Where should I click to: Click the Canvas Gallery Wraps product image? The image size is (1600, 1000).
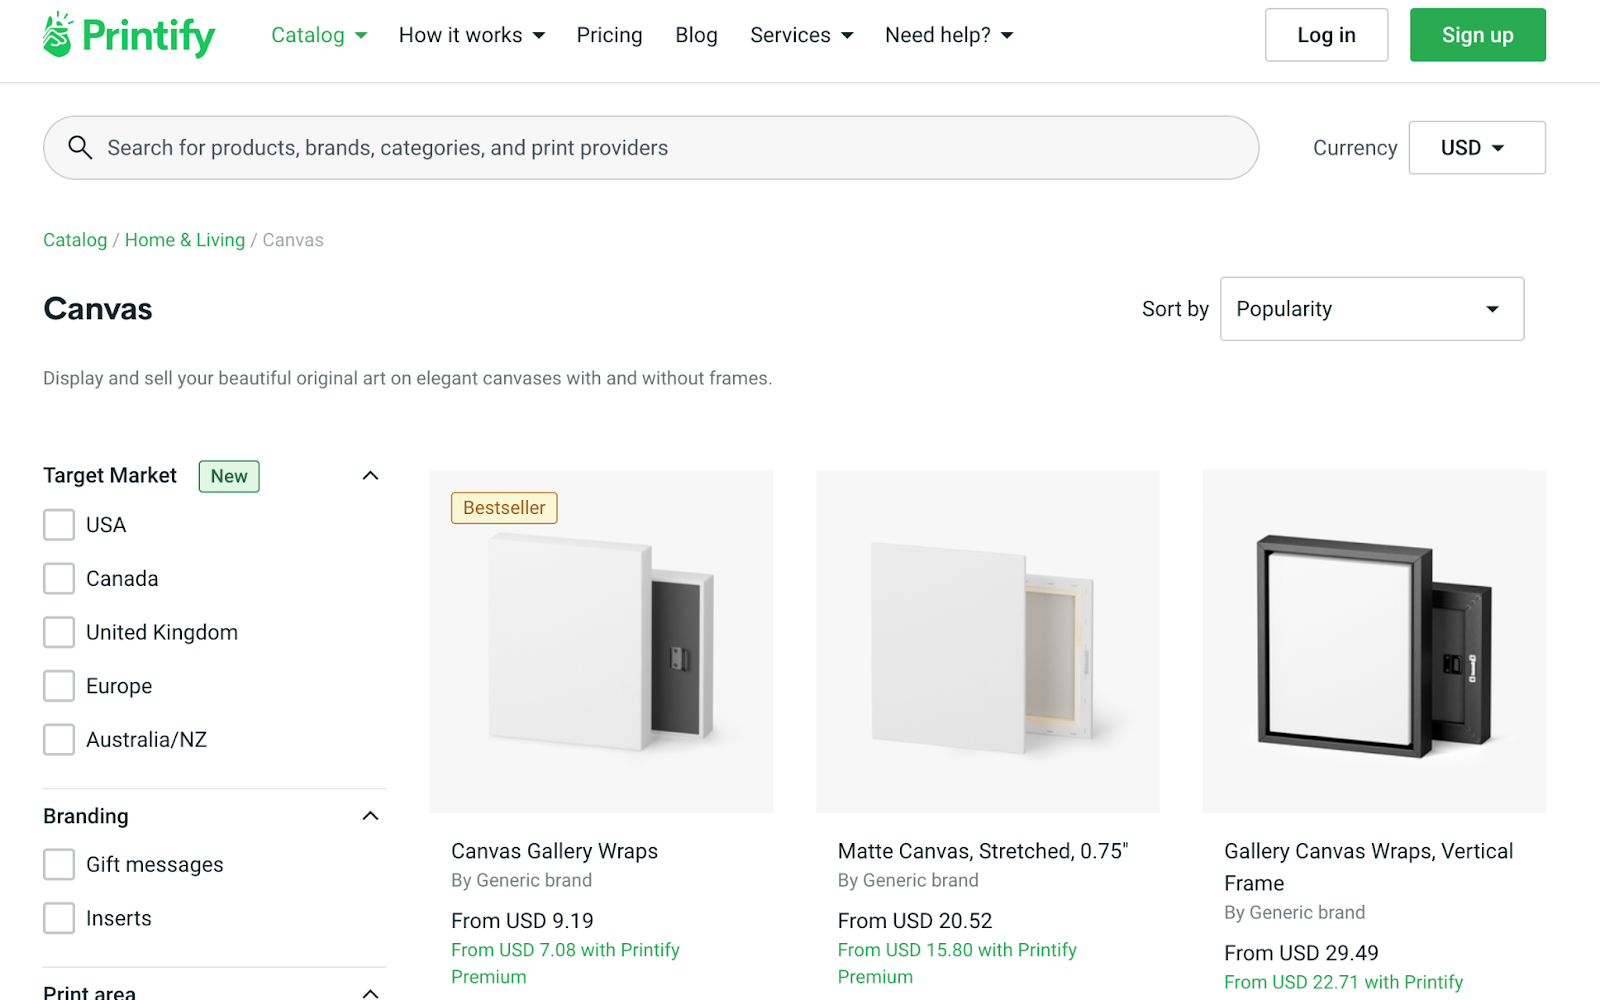click(x=600, y=640)
